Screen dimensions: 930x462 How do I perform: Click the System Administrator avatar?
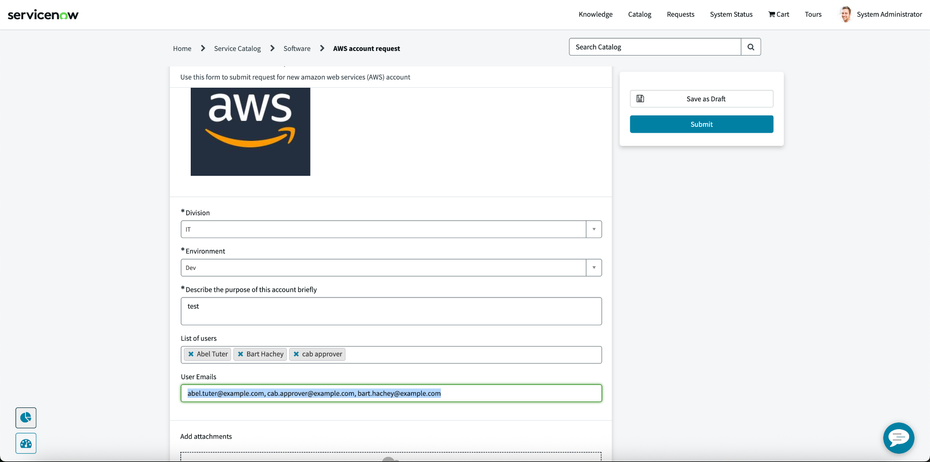pyautogui.click(x=846, y=15)
